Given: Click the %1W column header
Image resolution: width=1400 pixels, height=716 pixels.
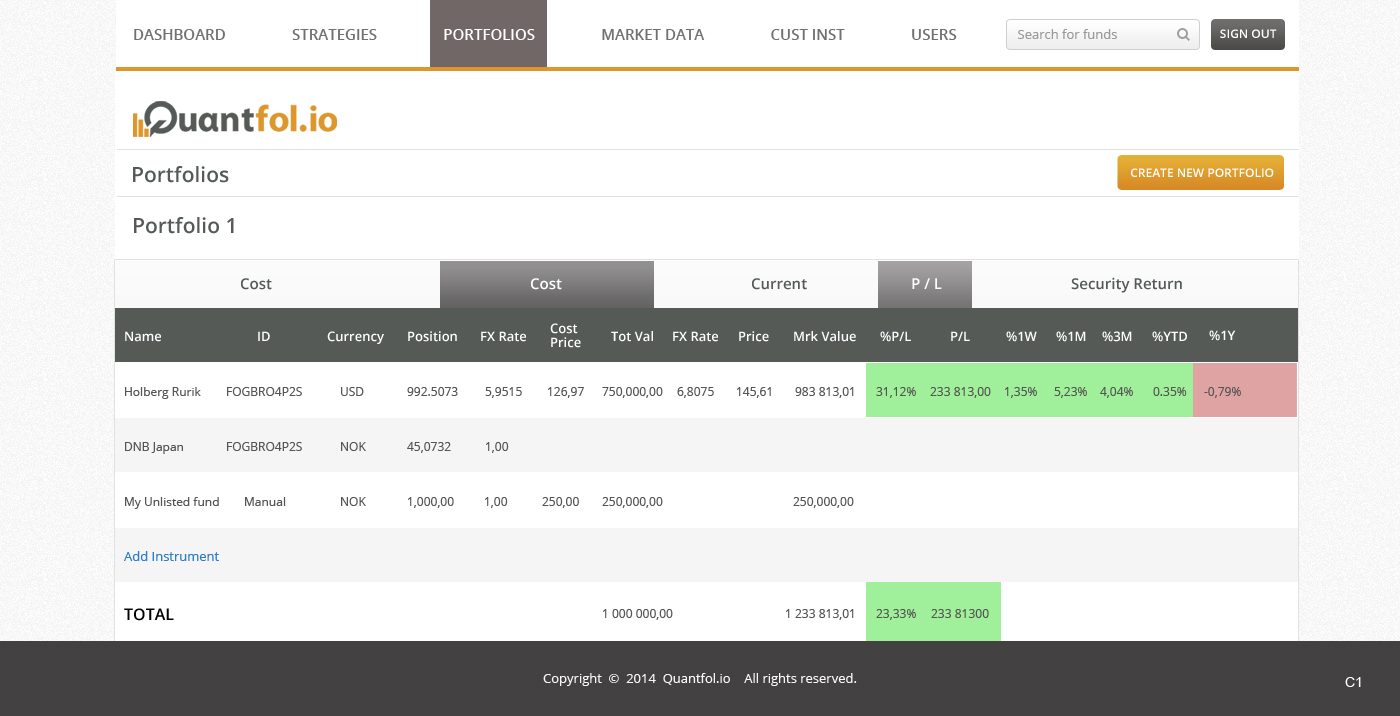Looking at the screenshot, I should (x=1021, y=336).
